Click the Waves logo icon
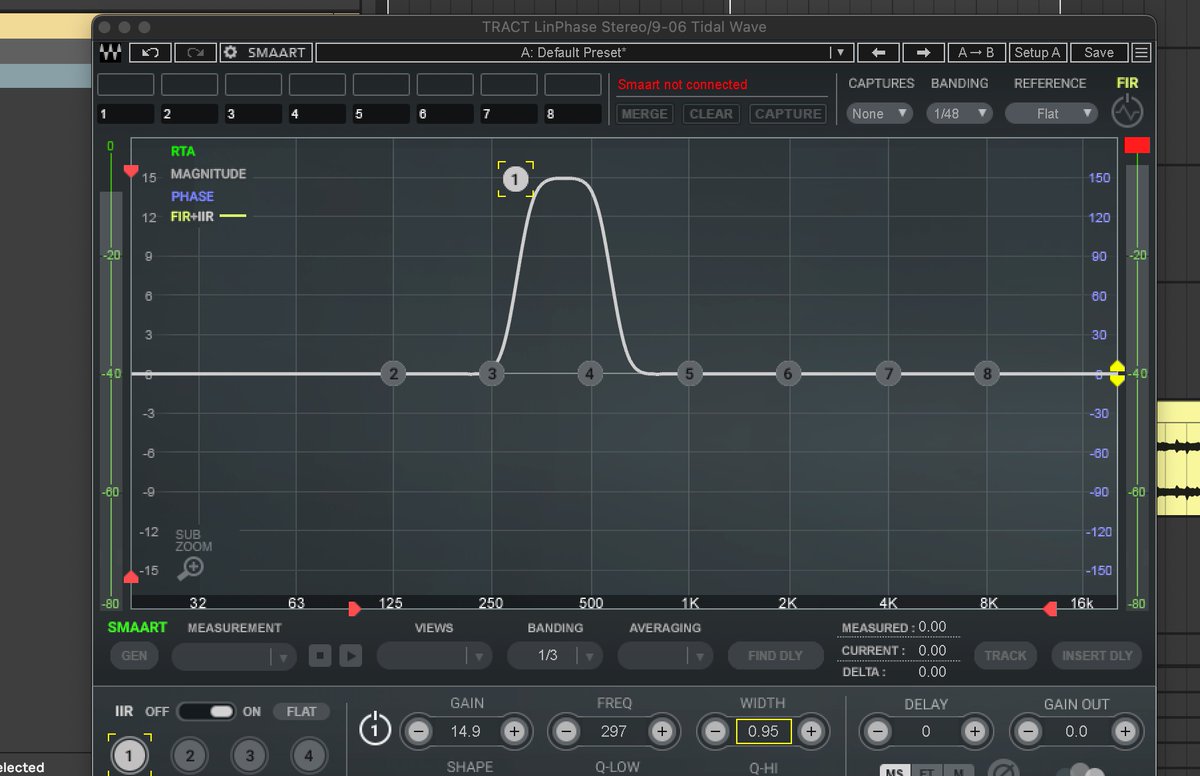 (110, 53)
